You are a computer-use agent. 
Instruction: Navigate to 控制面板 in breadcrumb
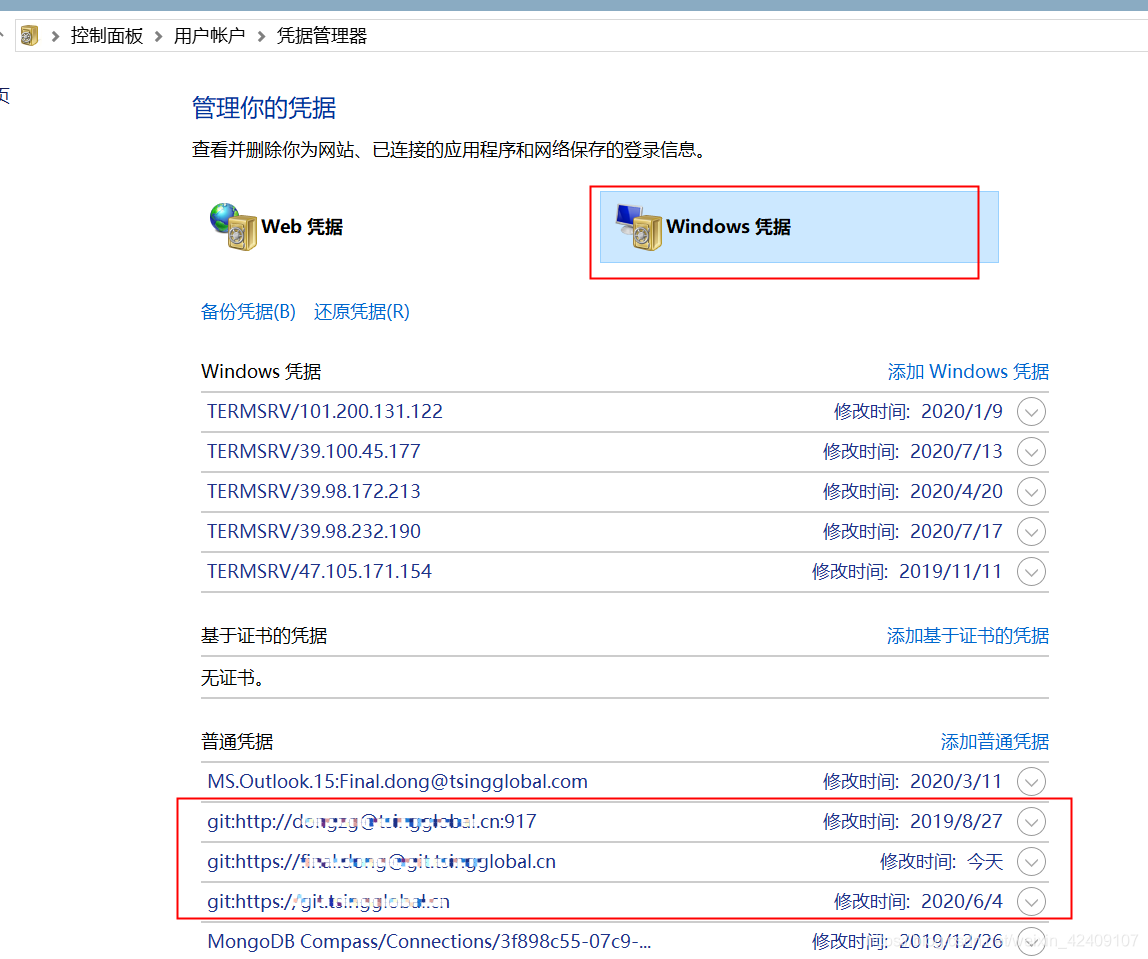click(106, 34)
